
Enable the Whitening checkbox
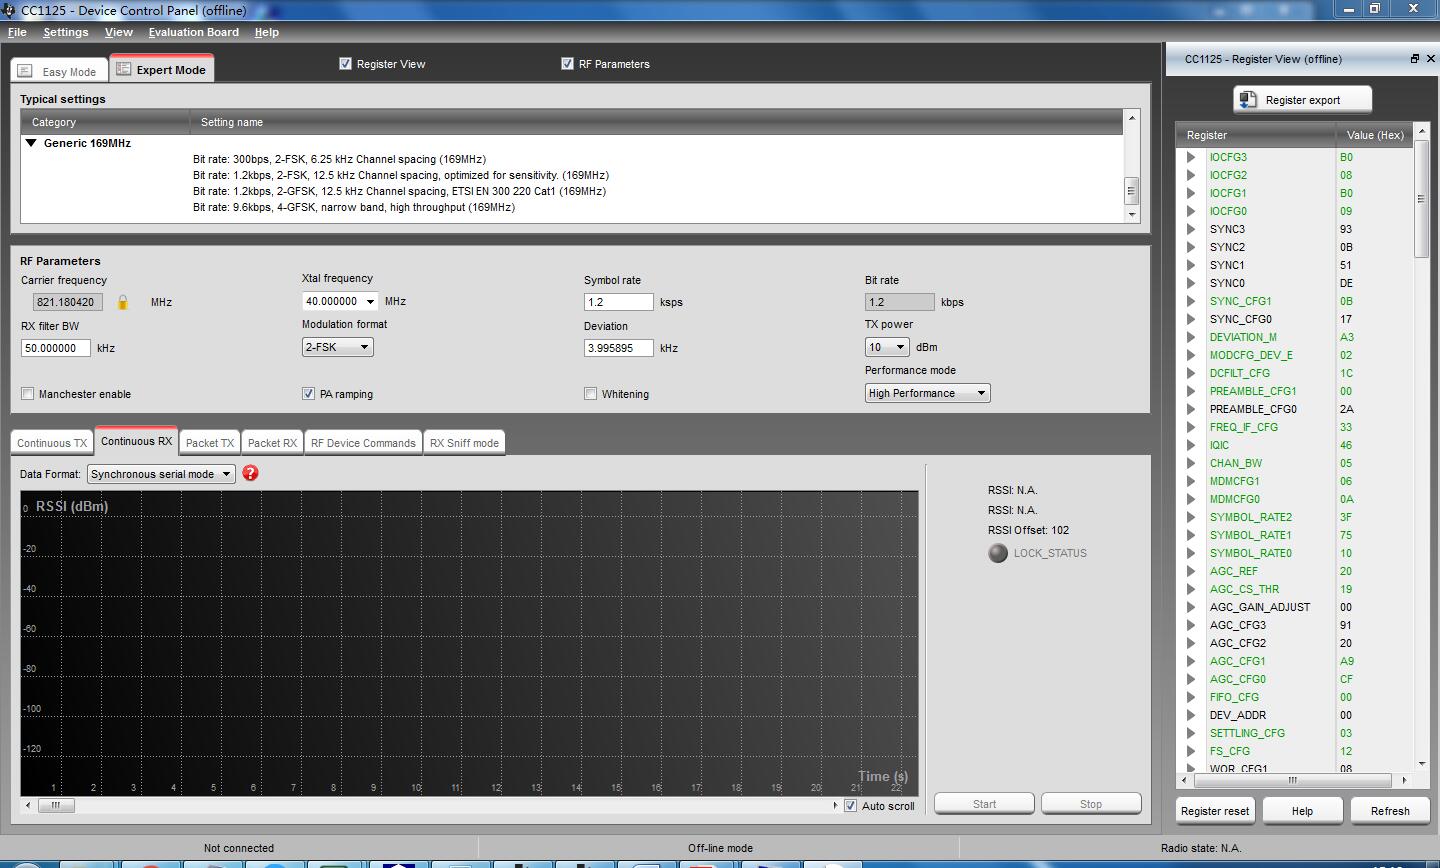[591, 394]
